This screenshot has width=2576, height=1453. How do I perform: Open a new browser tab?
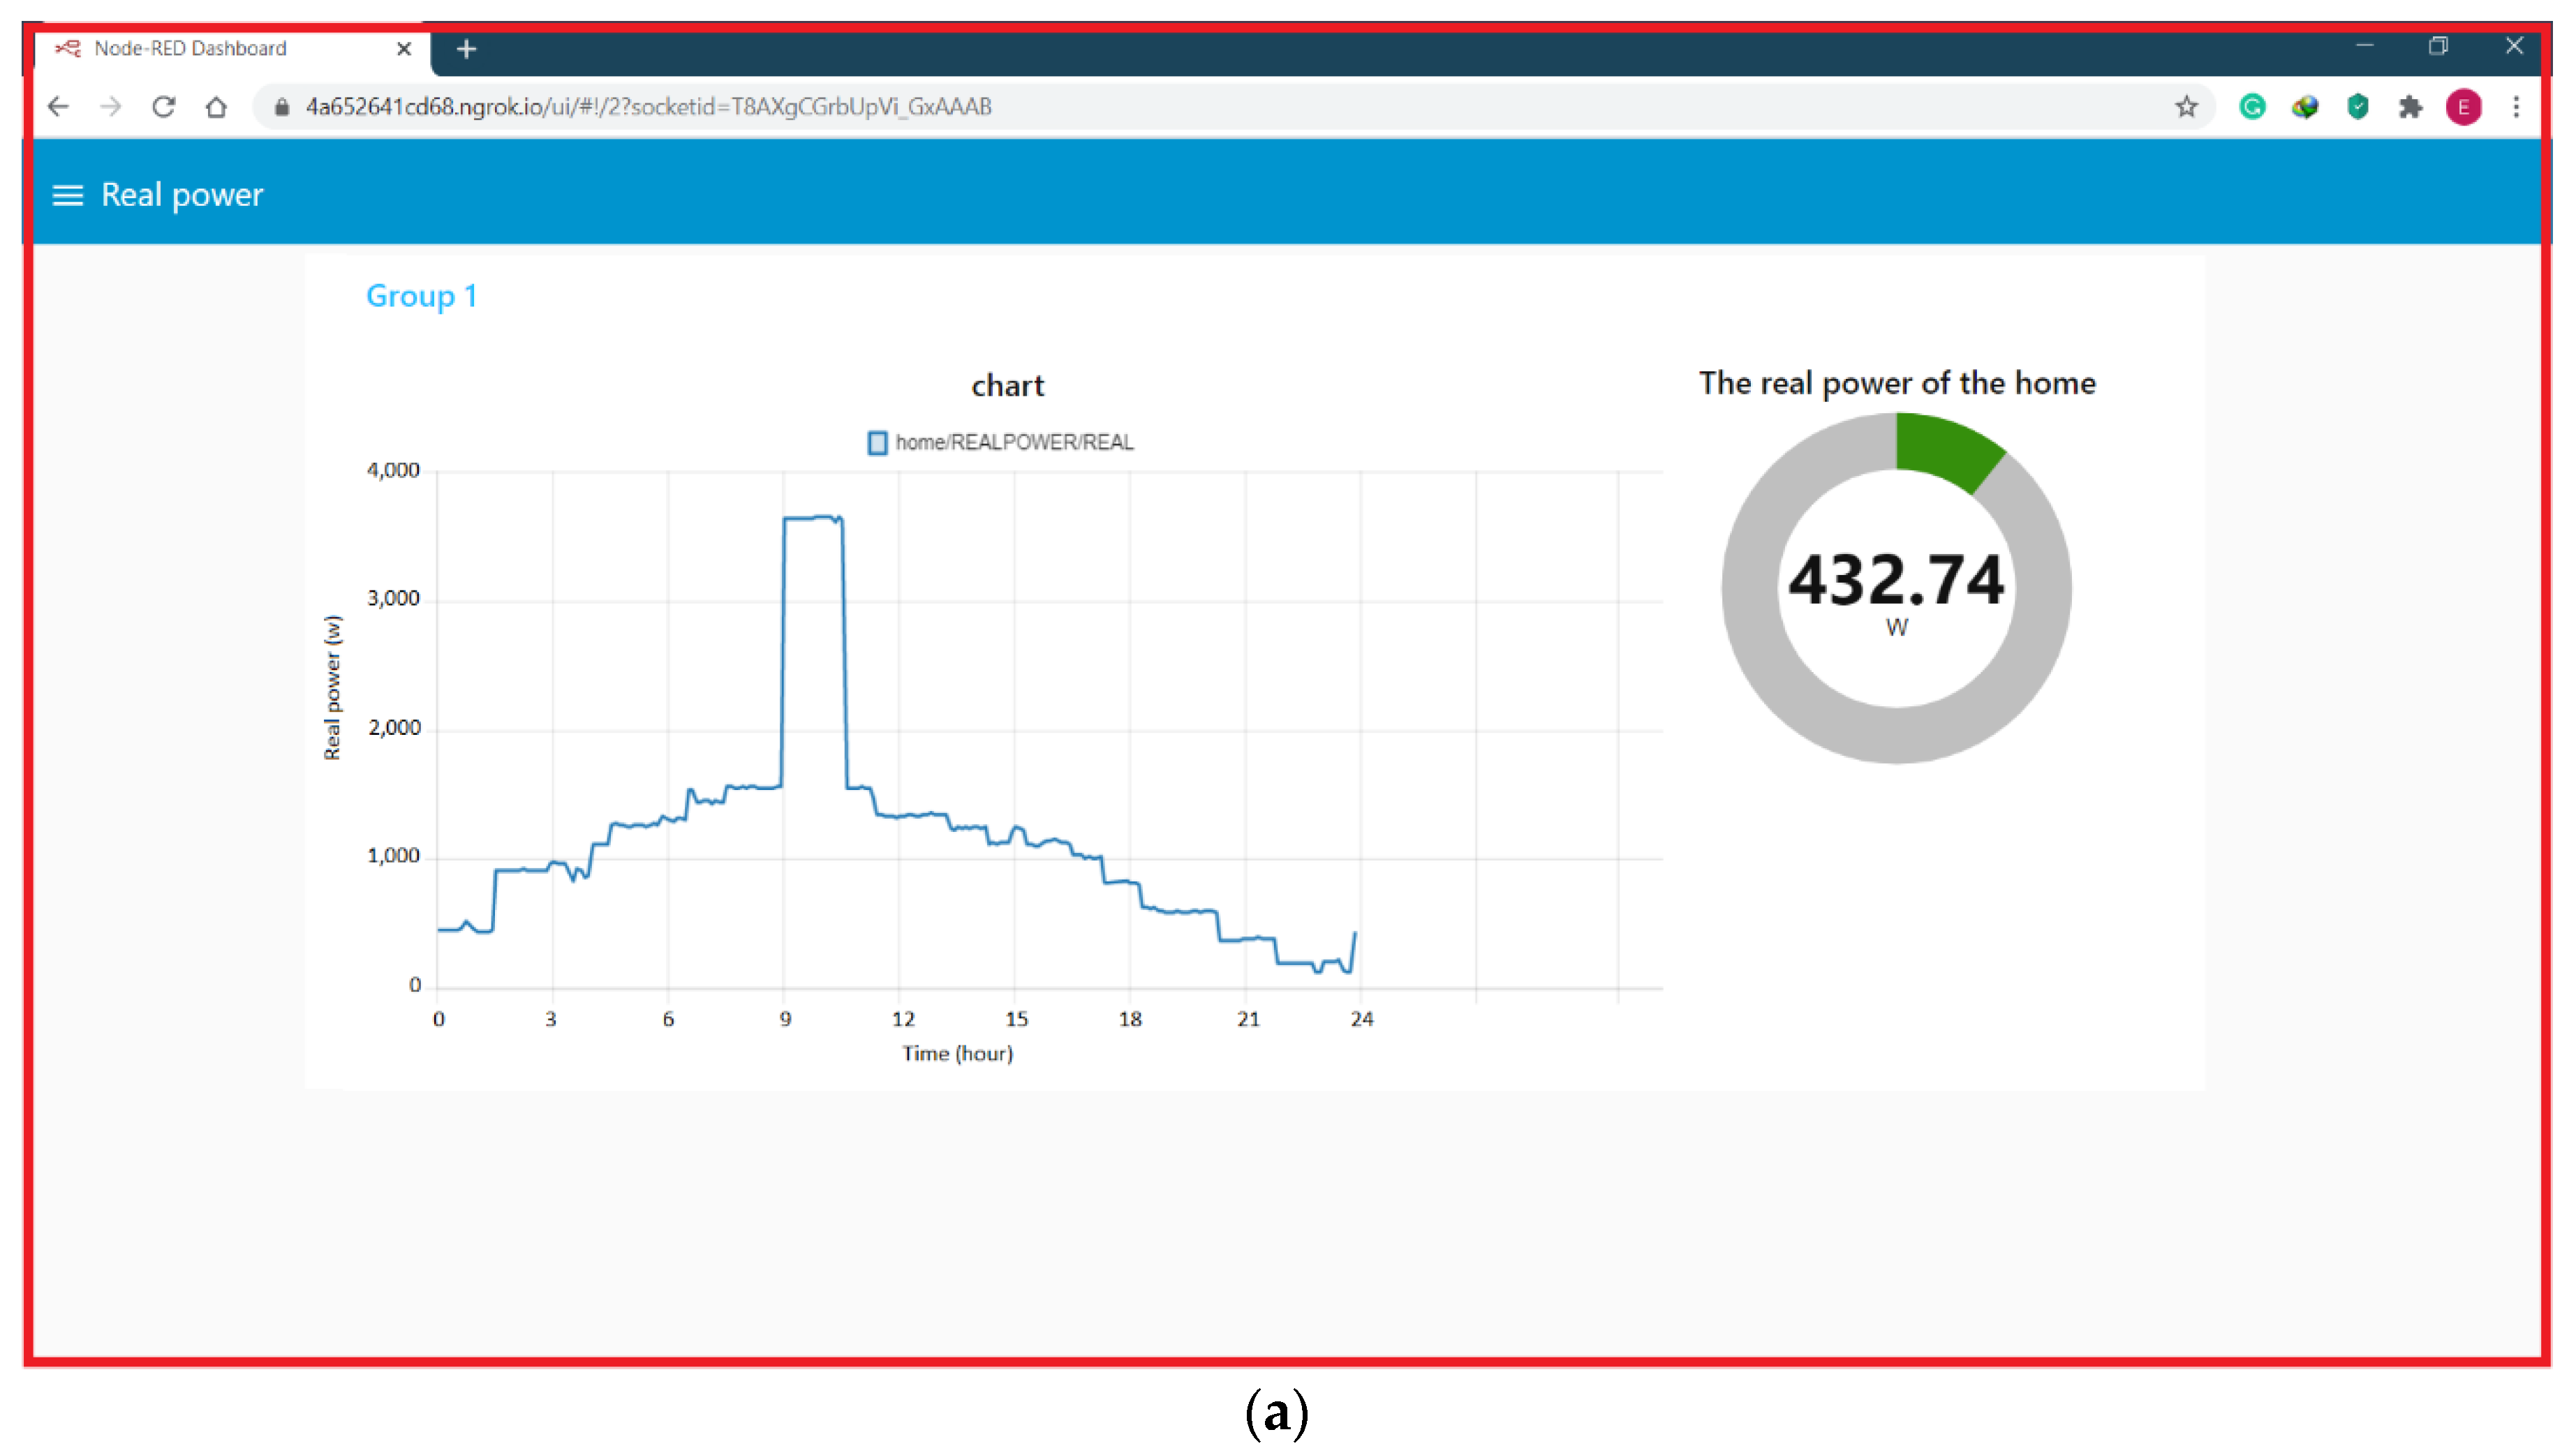466,49
